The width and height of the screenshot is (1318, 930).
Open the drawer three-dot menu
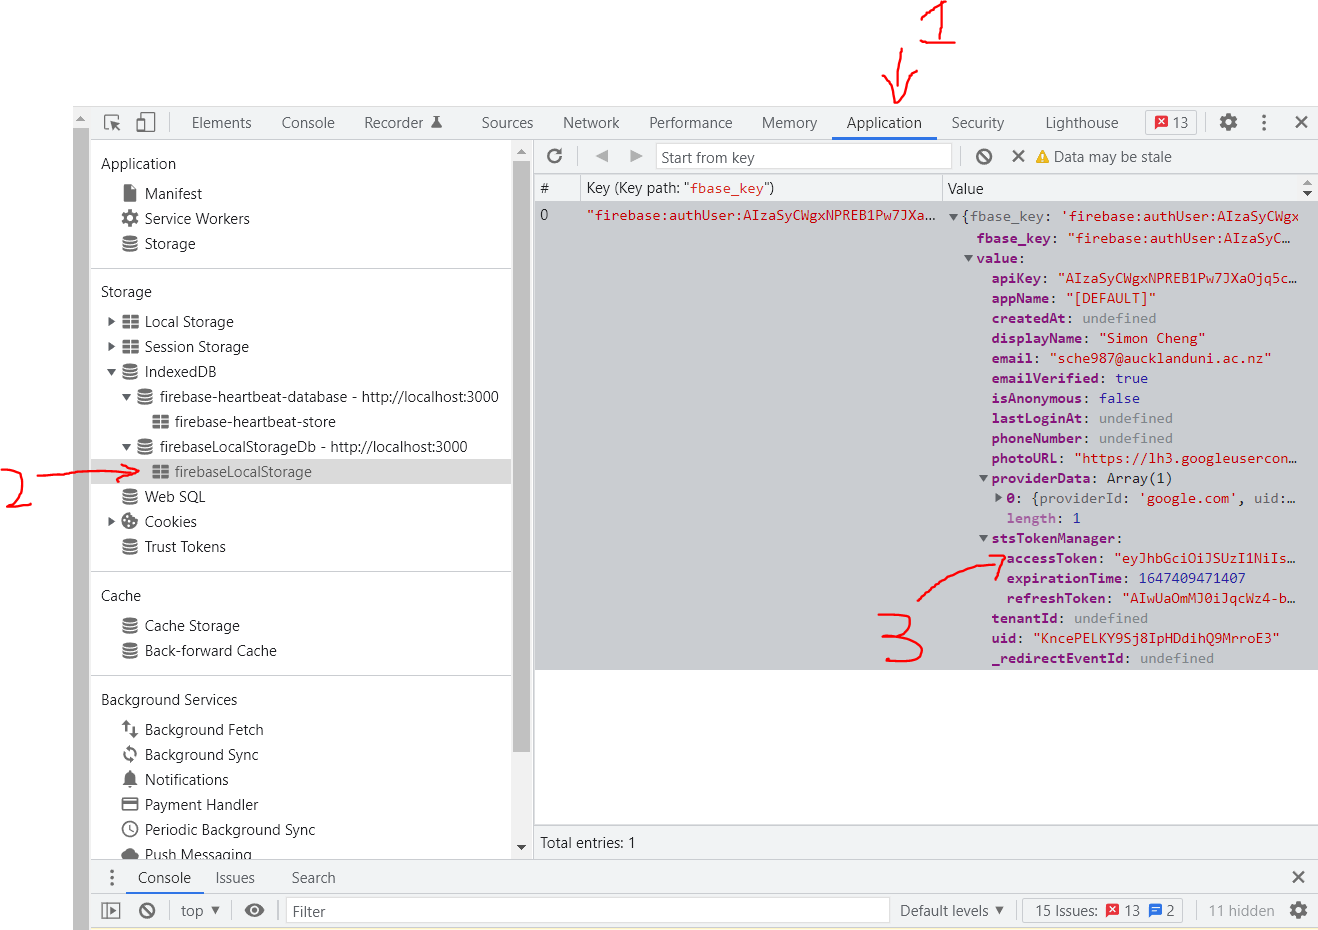(111, 877)
